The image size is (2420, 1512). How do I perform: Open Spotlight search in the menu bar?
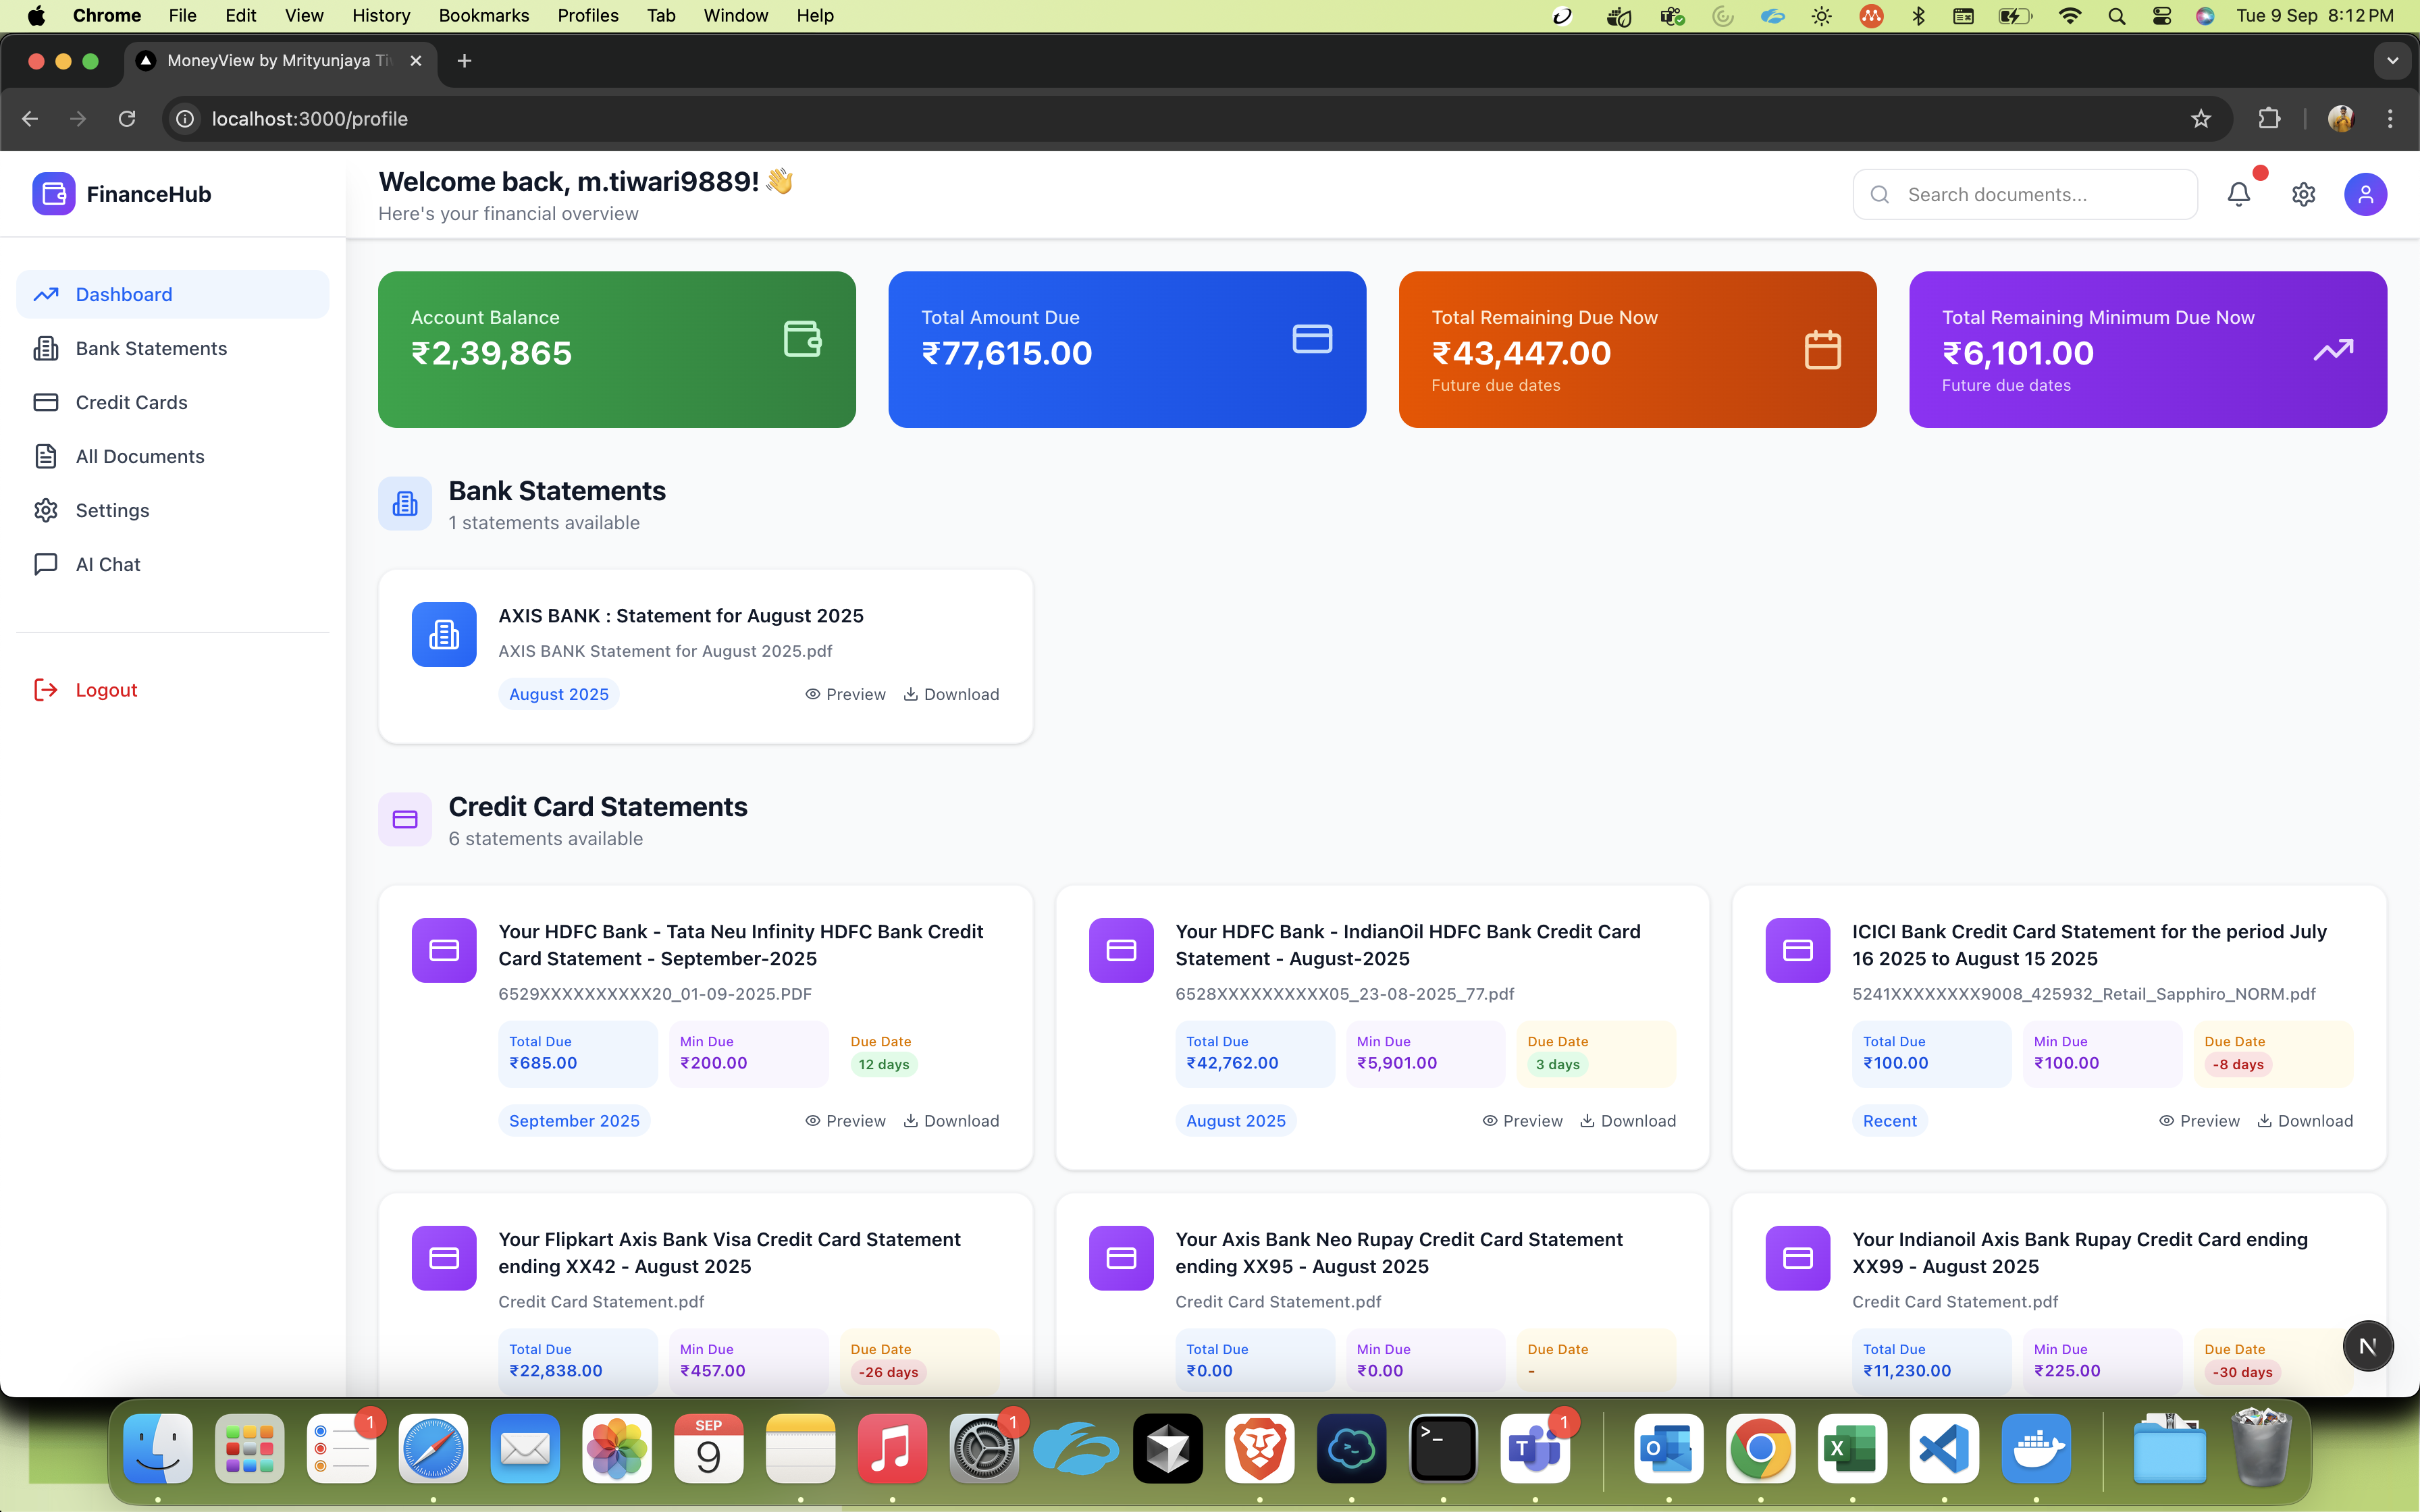(x=2116, y=16)
